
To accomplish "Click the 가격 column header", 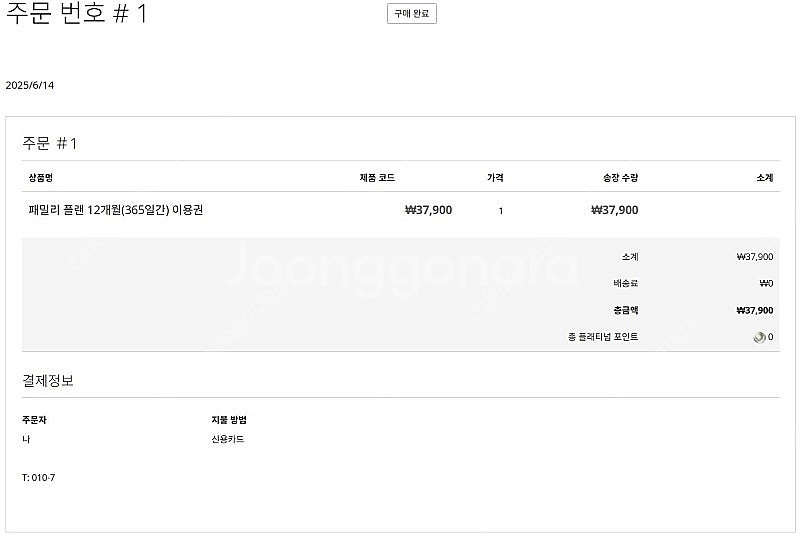I will (x=495, y=178).
